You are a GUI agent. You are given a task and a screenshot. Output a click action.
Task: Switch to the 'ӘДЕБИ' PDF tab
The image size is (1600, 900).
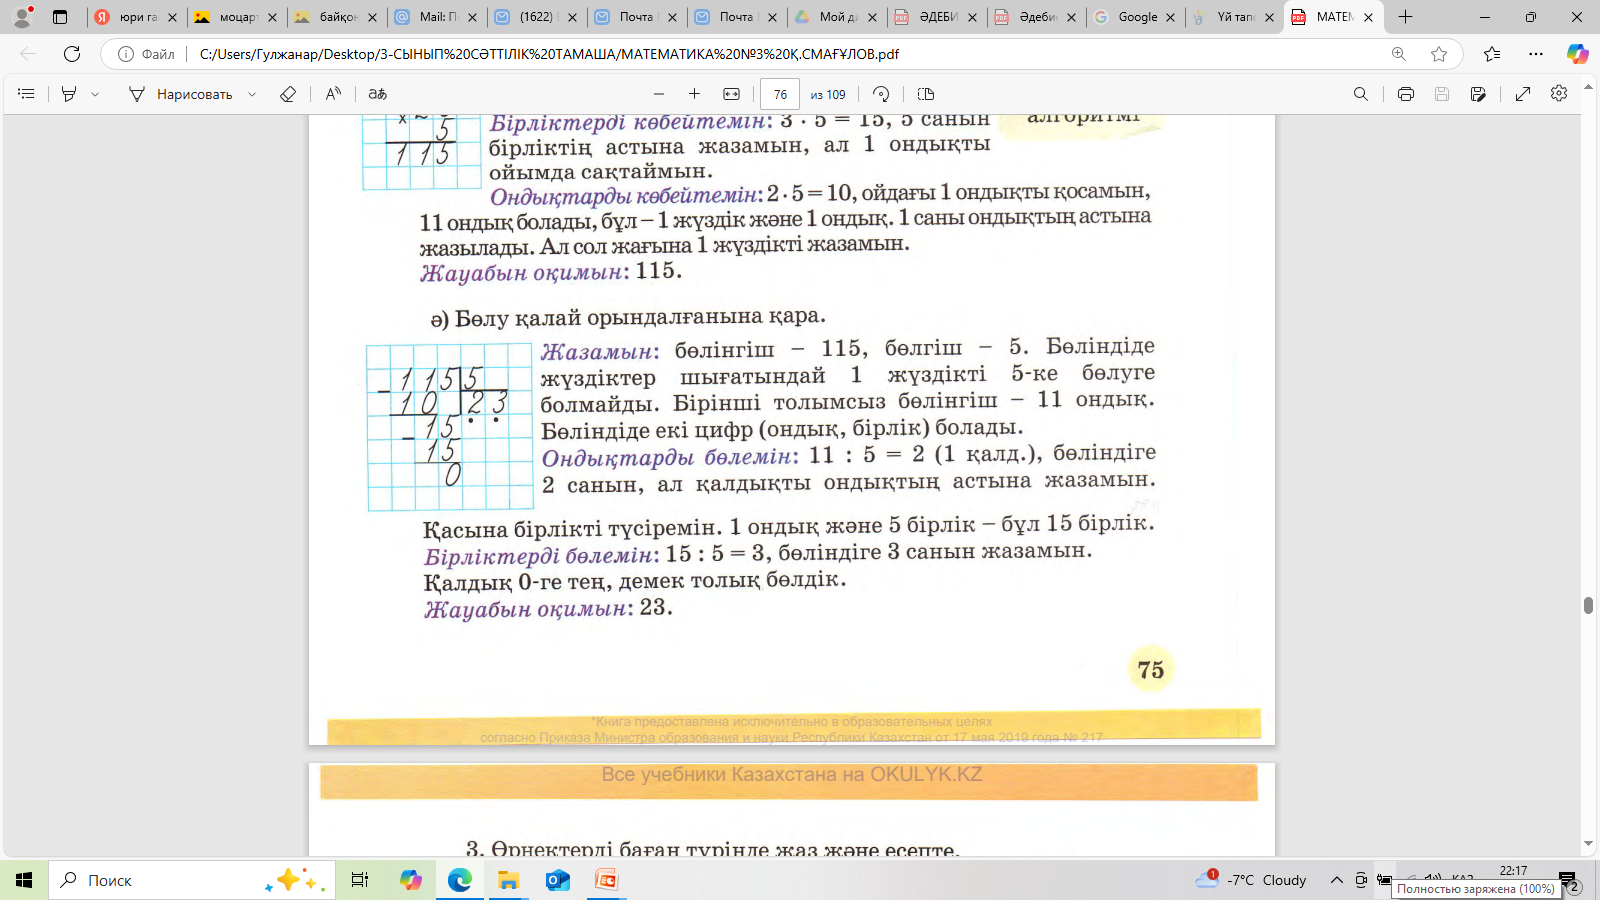pyautogui.click(x=936, y=17)
